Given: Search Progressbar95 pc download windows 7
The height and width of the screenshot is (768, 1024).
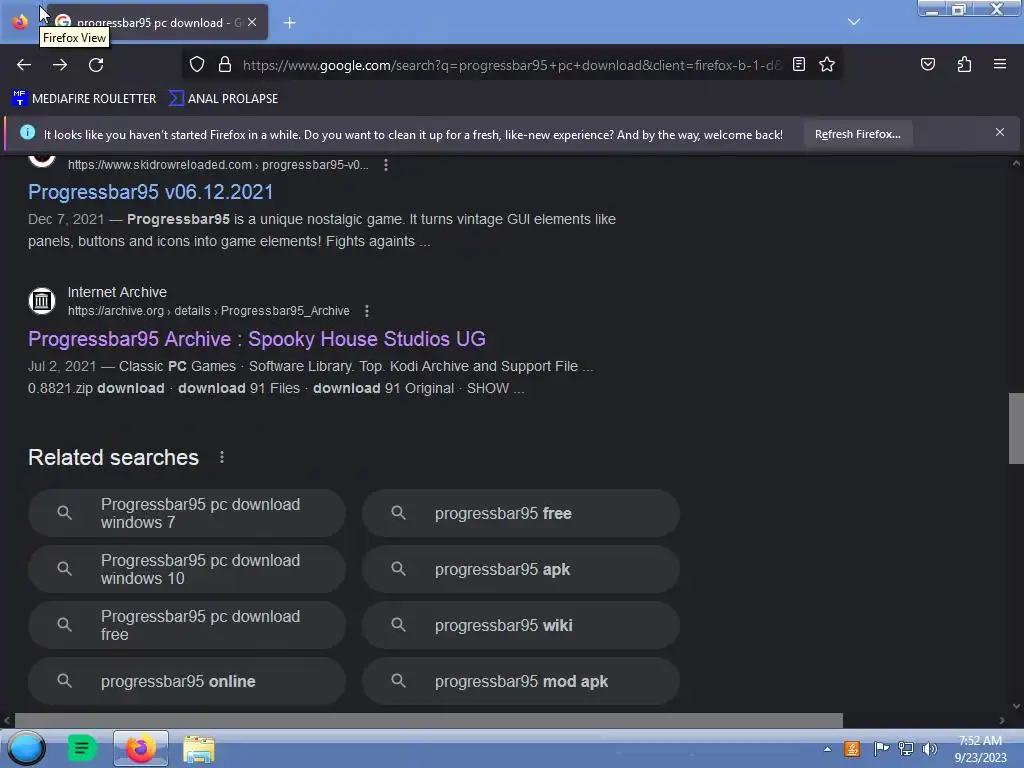Looking at the screenshot, I should coord(187,513).
